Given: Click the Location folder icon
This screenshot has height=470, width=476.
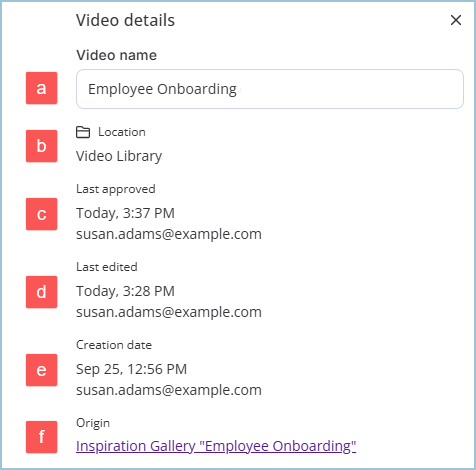Looking at the screenshot, I should coord(83,132).
